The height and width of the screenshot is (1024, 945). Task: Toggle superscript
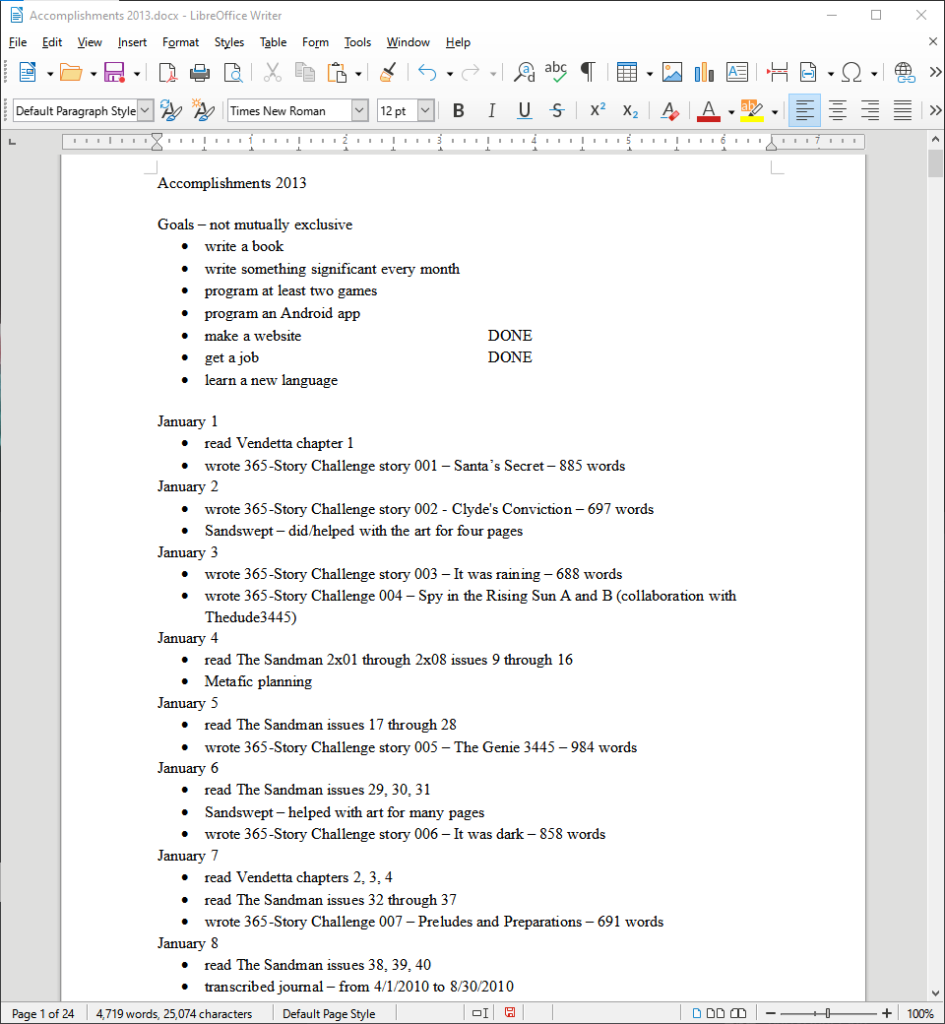[598, 110]
